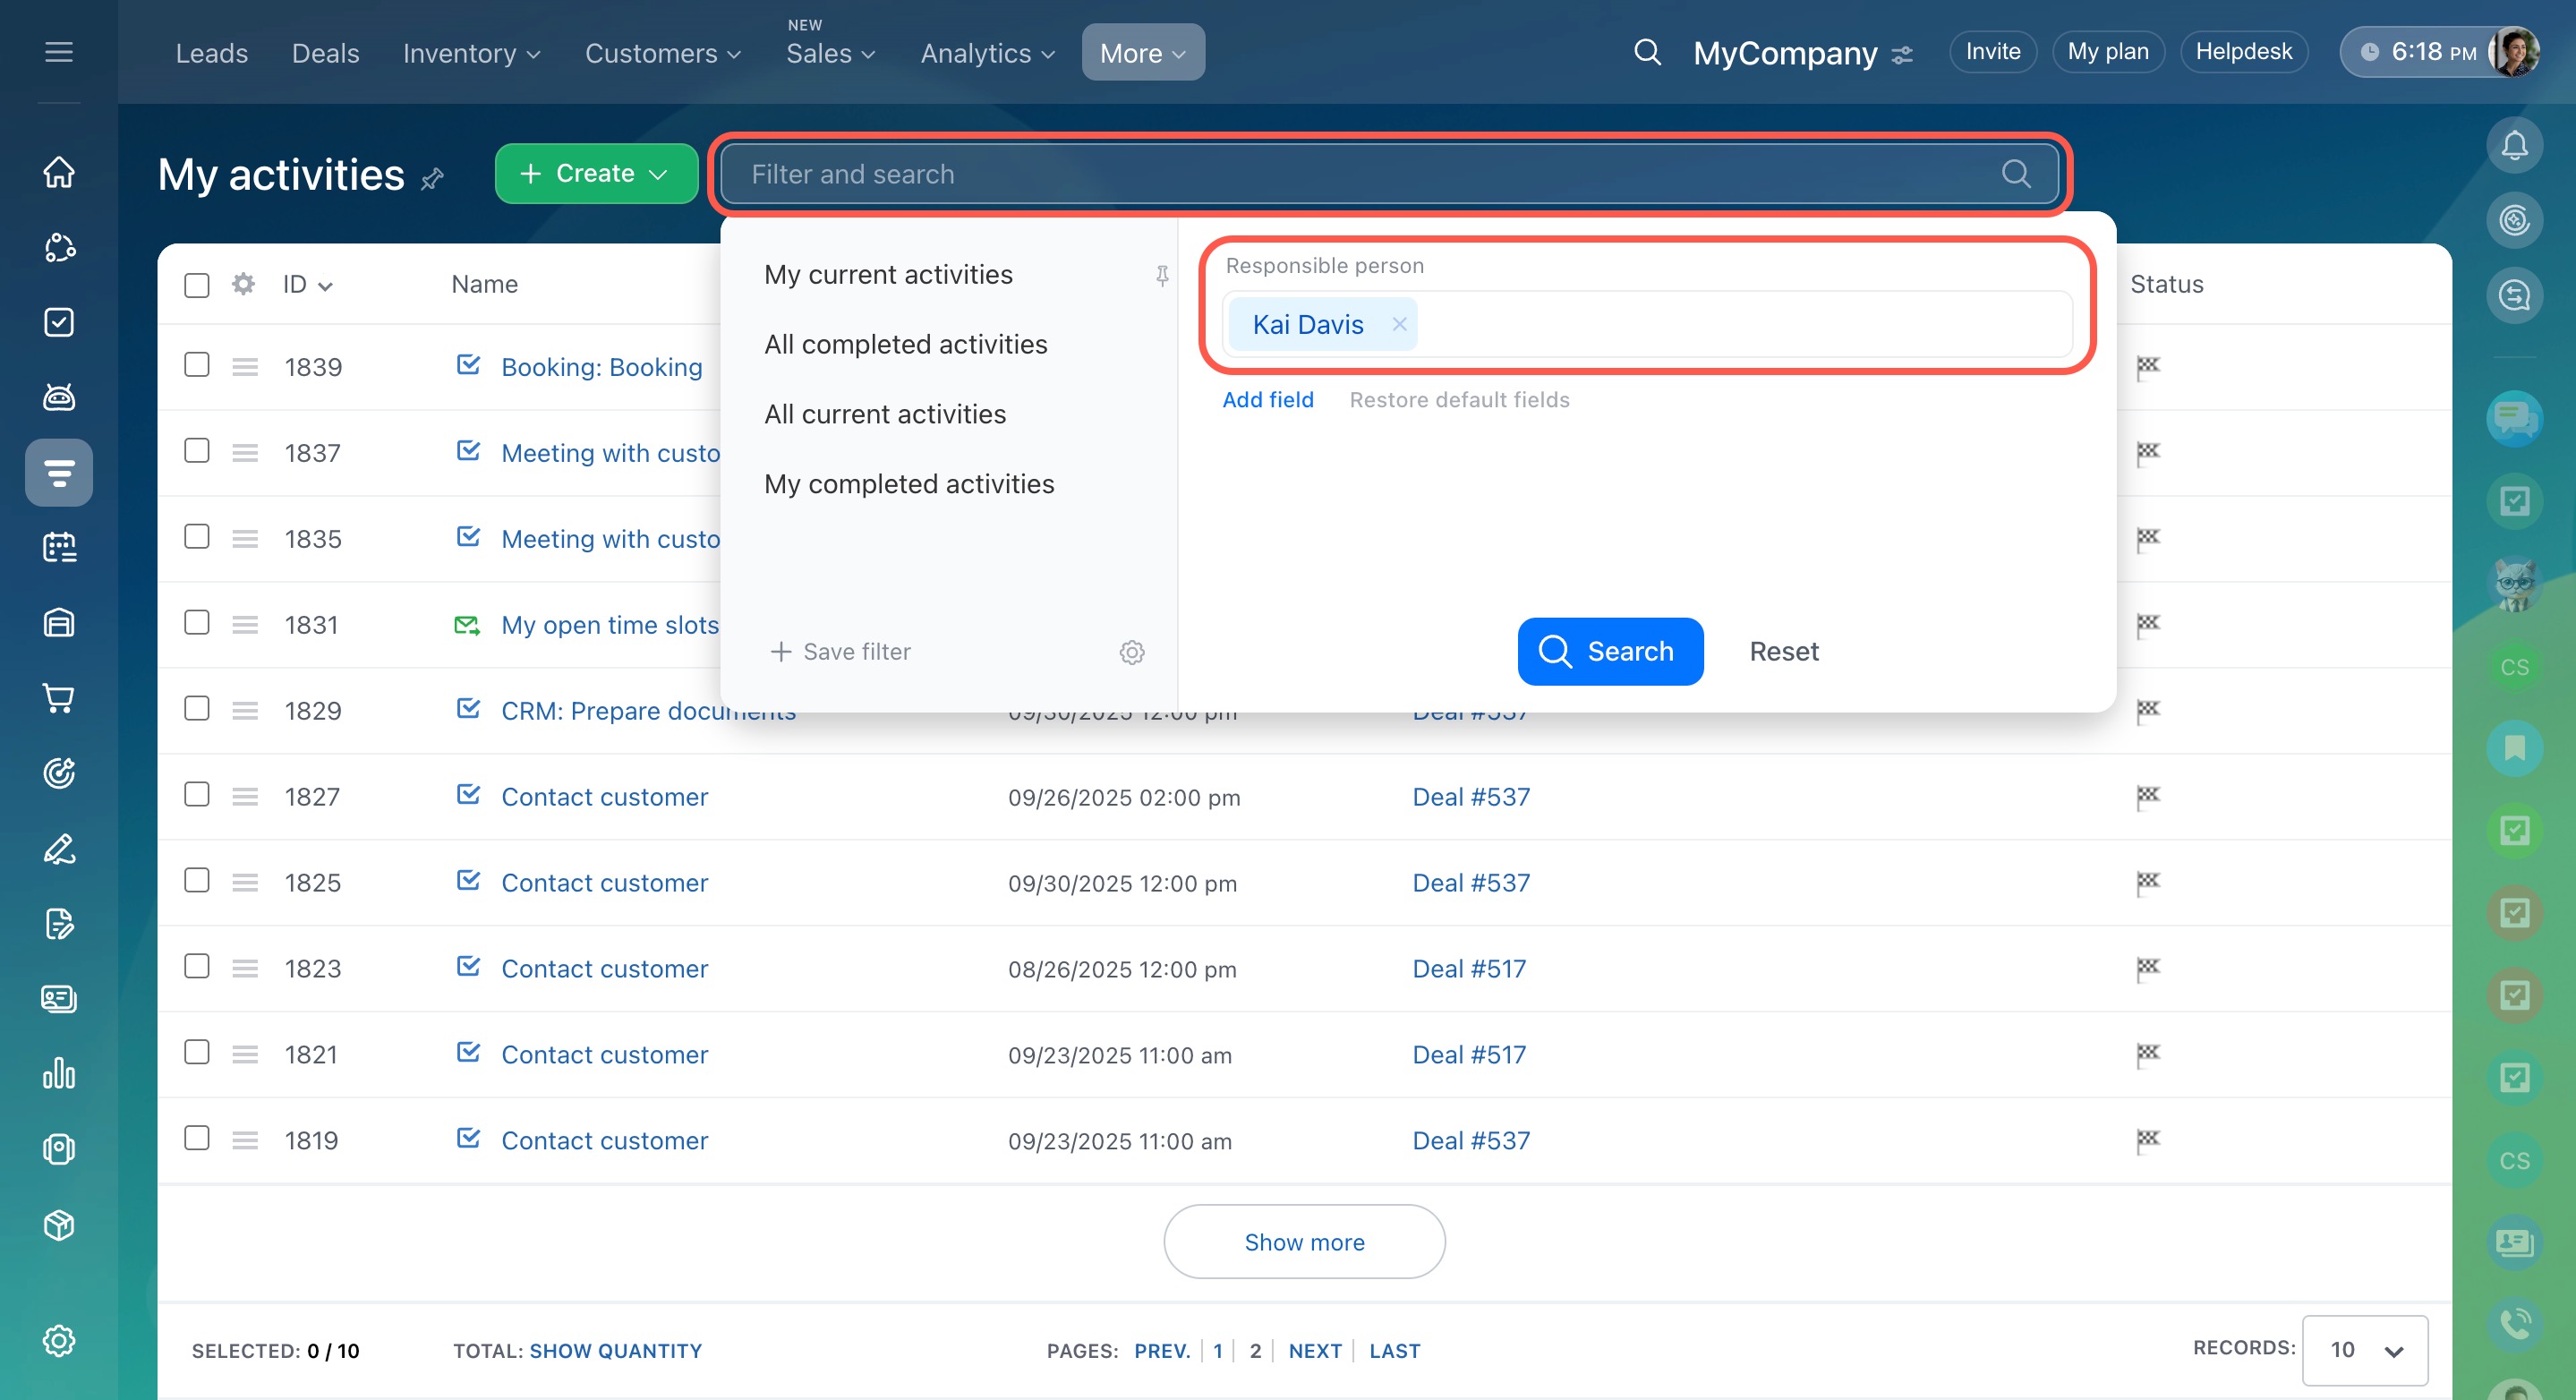Screen dimensions: 2576x1400
Task: Pin the My current activities filter
Action: 1161,275
